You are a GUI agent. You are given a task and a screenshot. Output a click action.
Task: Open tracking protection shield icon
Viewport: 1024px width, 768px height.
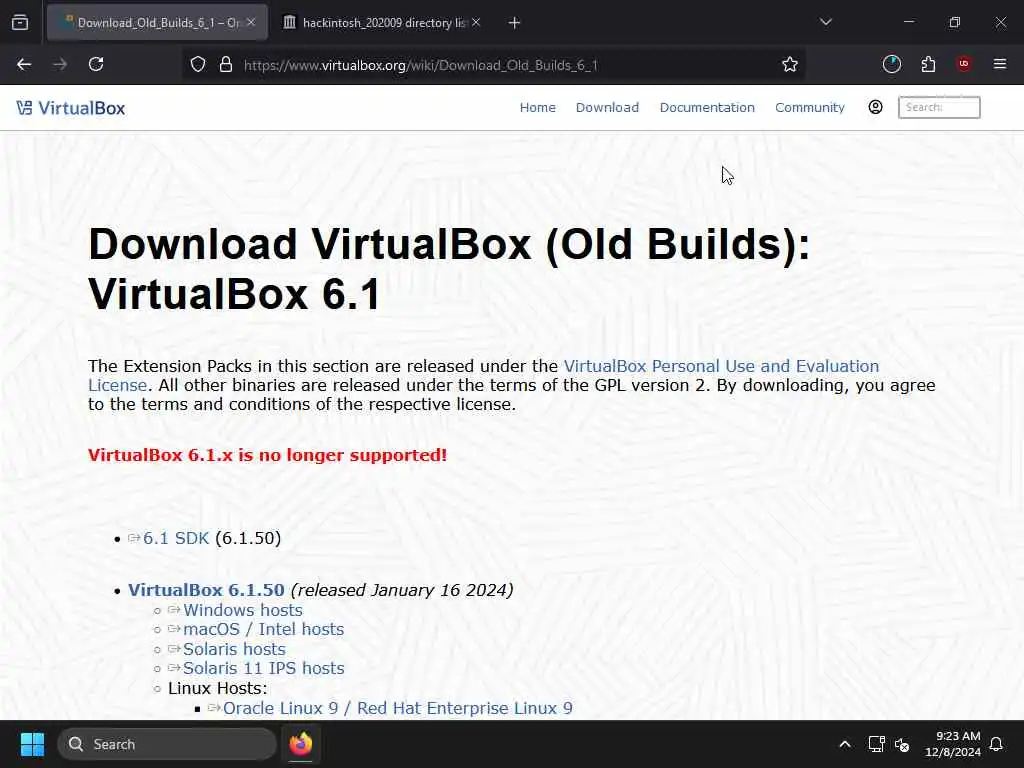tap(198, 65)
